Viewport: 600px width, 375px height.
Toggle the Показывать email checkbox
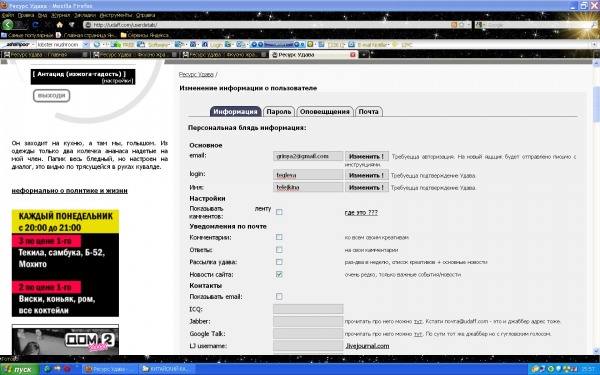279,297
